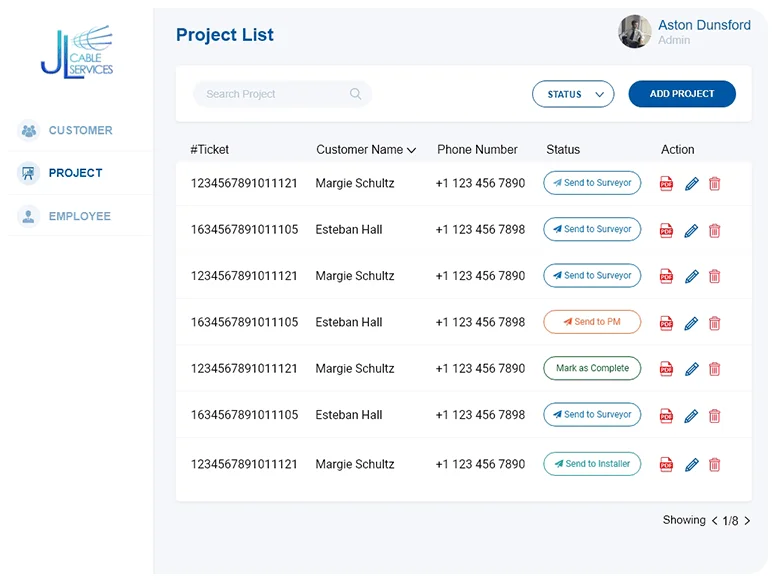Click the Add Project button
776x582 pixels.
coord(682,94)
